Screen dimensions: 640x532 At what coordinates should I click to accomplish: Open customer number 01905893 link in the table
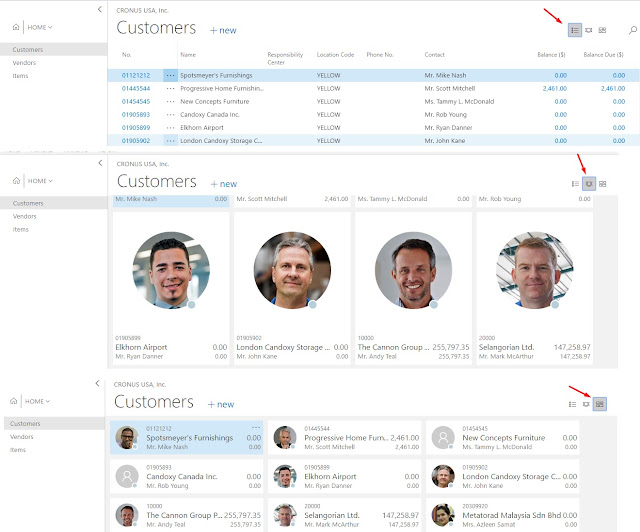click(x=136, y=115)
